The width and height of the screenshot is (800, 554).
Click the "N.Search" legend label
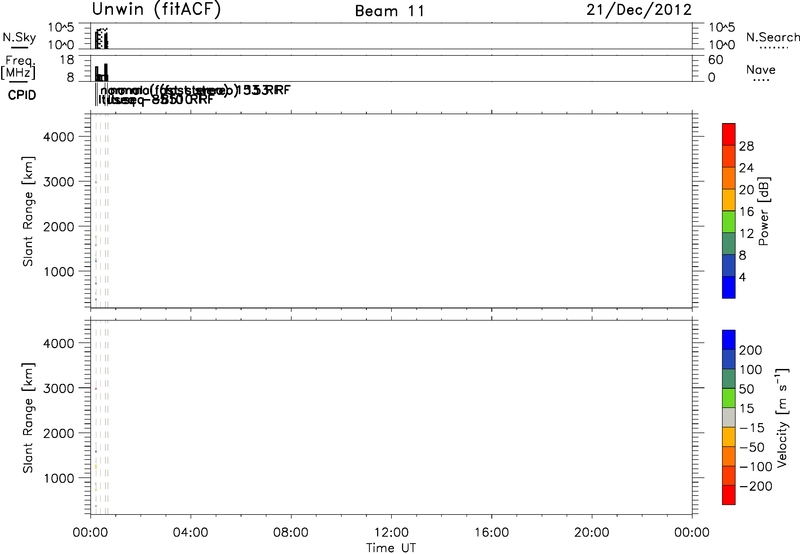pos(772,37)
